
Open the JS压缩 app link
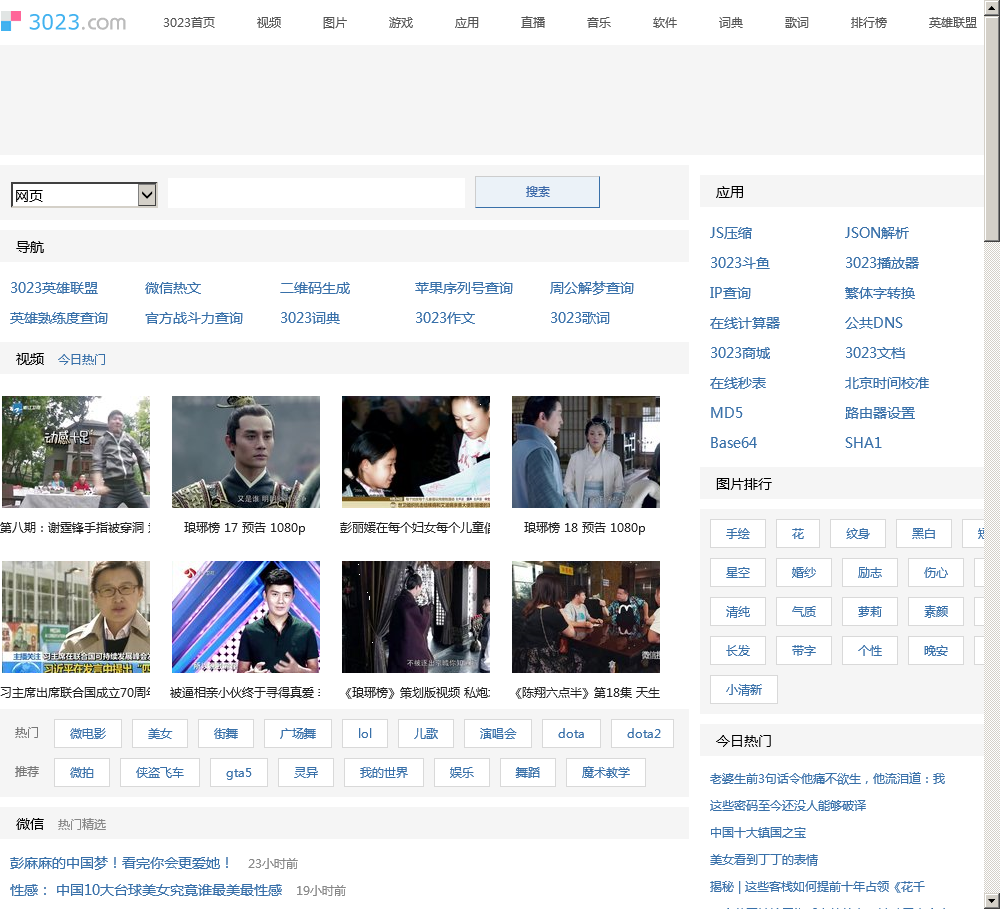[731, 233]
